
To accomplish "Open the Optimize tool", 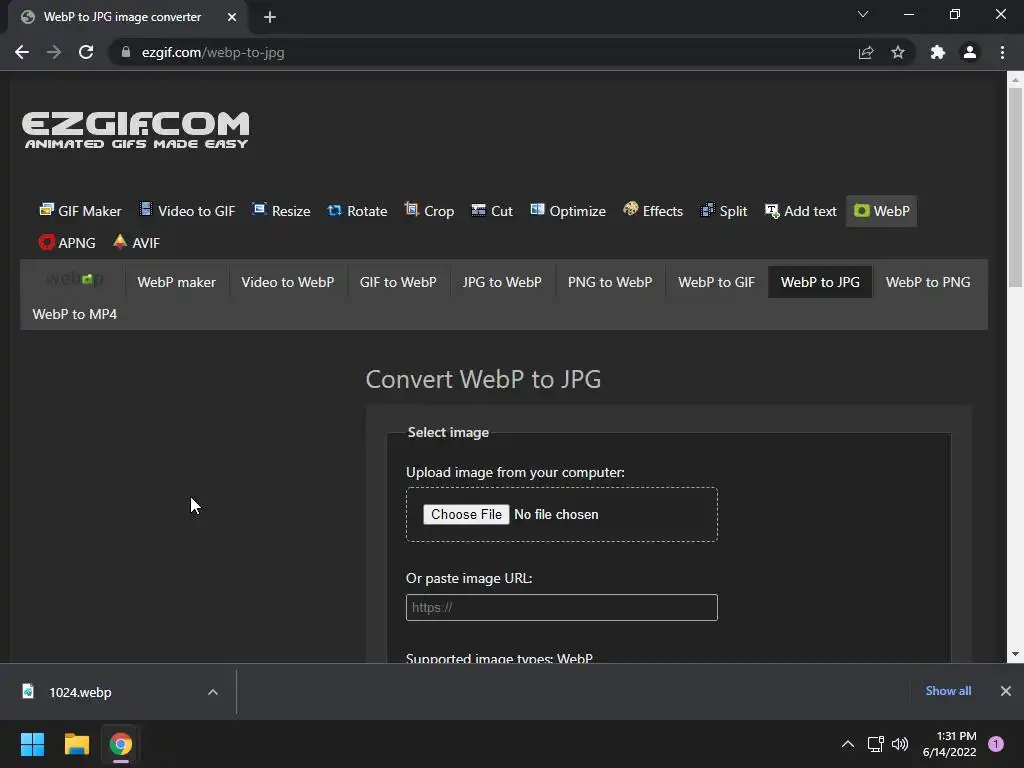I will coord(568,211).
